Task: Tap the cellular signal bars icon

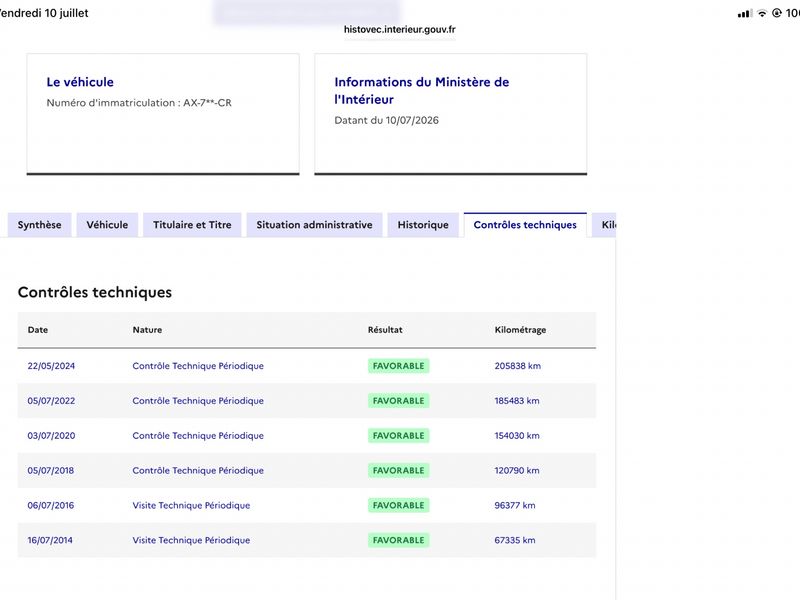Action: (745, 13)
